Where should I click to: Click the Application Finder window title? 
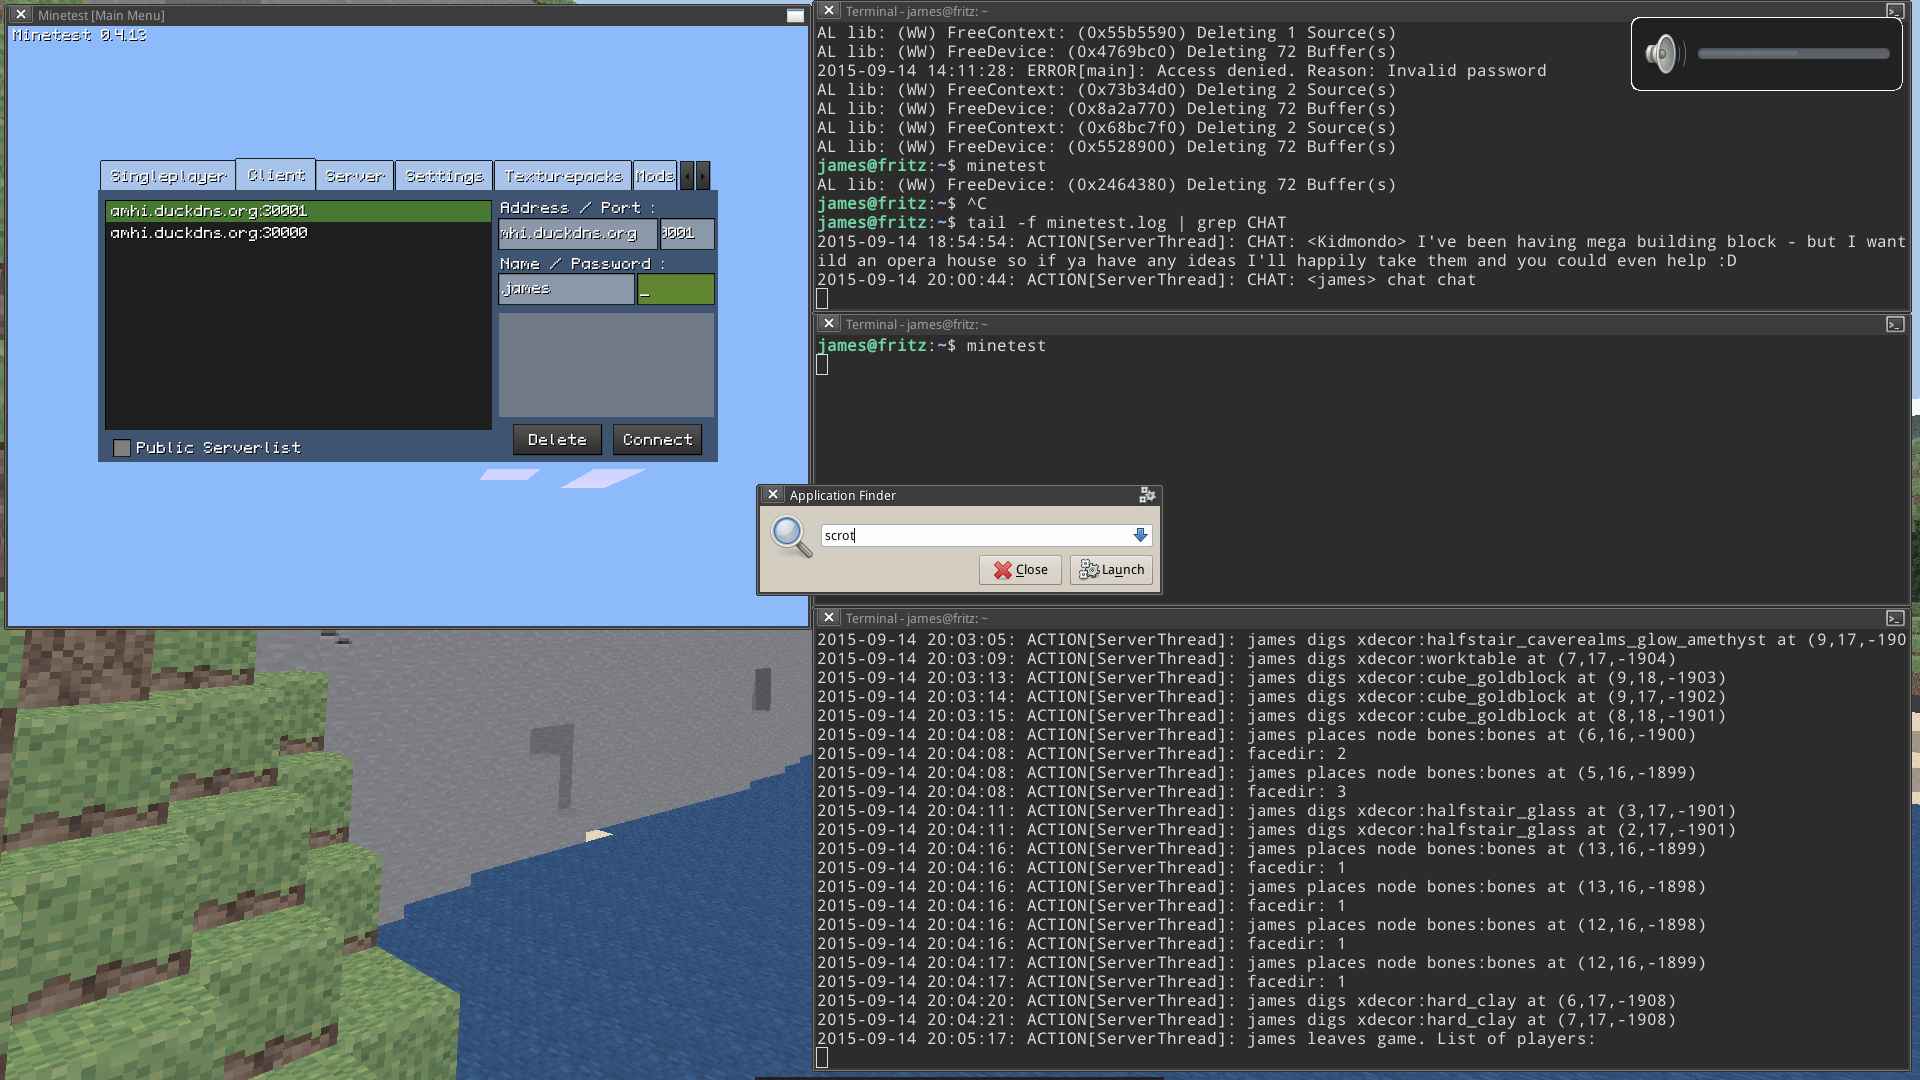coord(842,495)
